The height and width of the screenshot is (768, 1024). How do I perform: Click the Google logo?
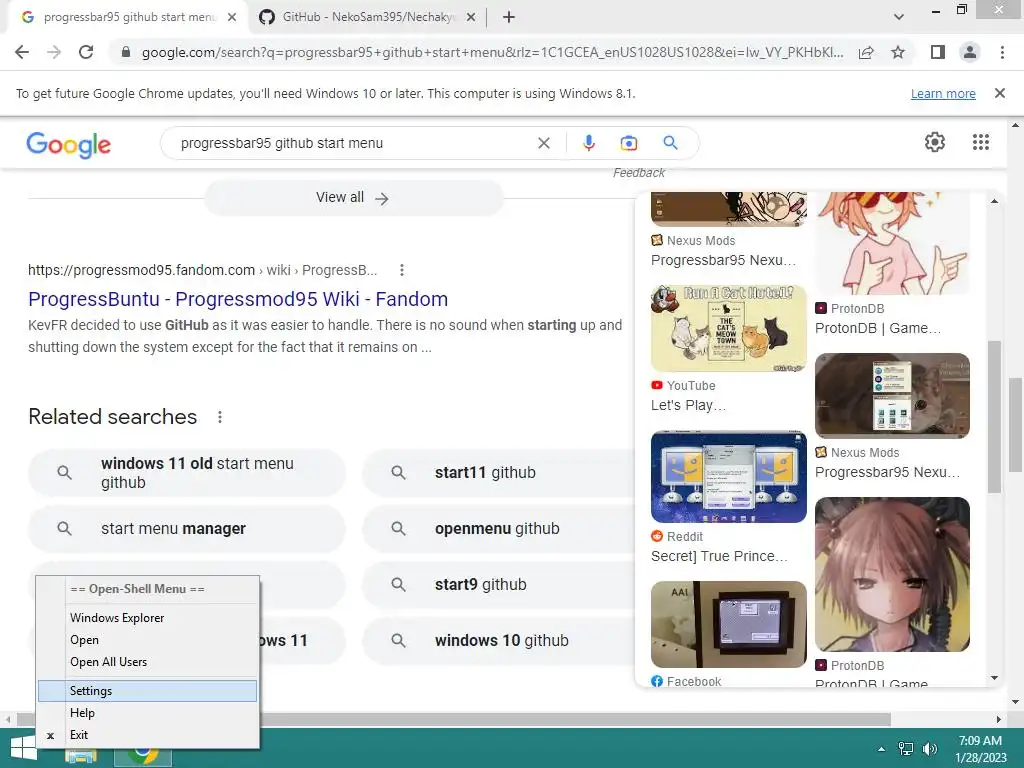(69, 145)
